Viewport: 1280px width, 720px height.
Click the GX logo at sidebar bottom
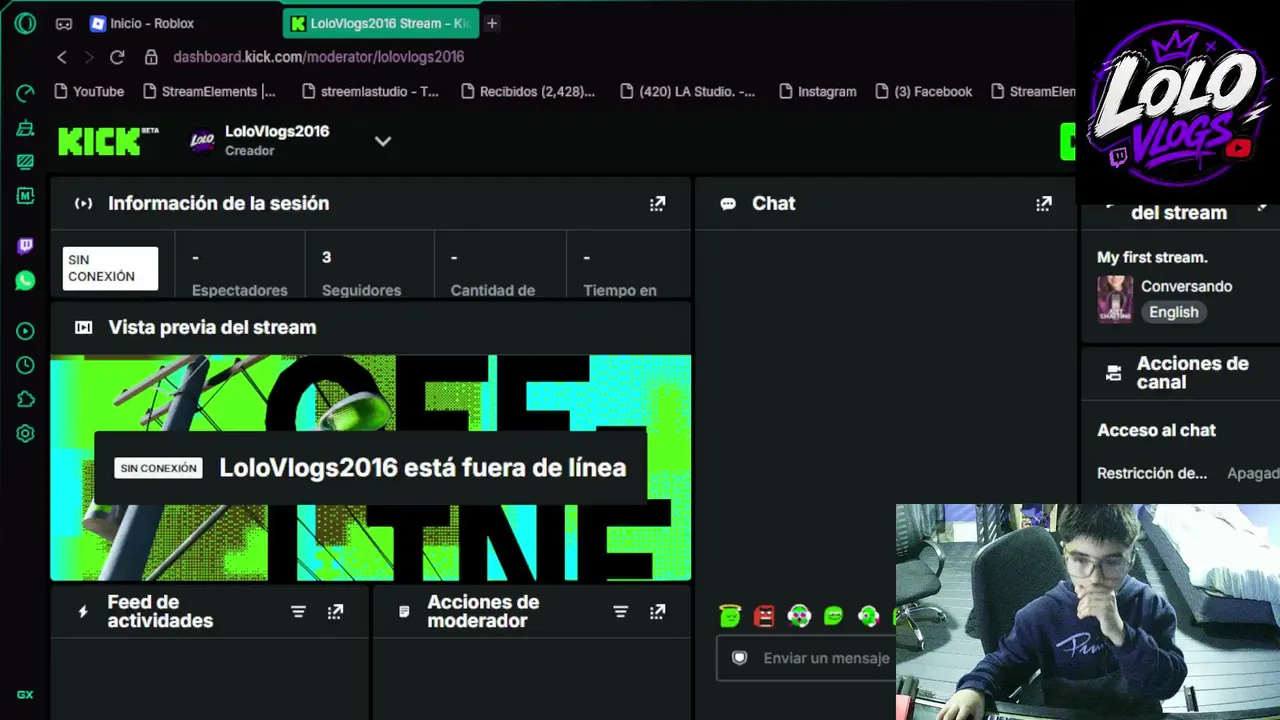(25, 695)
